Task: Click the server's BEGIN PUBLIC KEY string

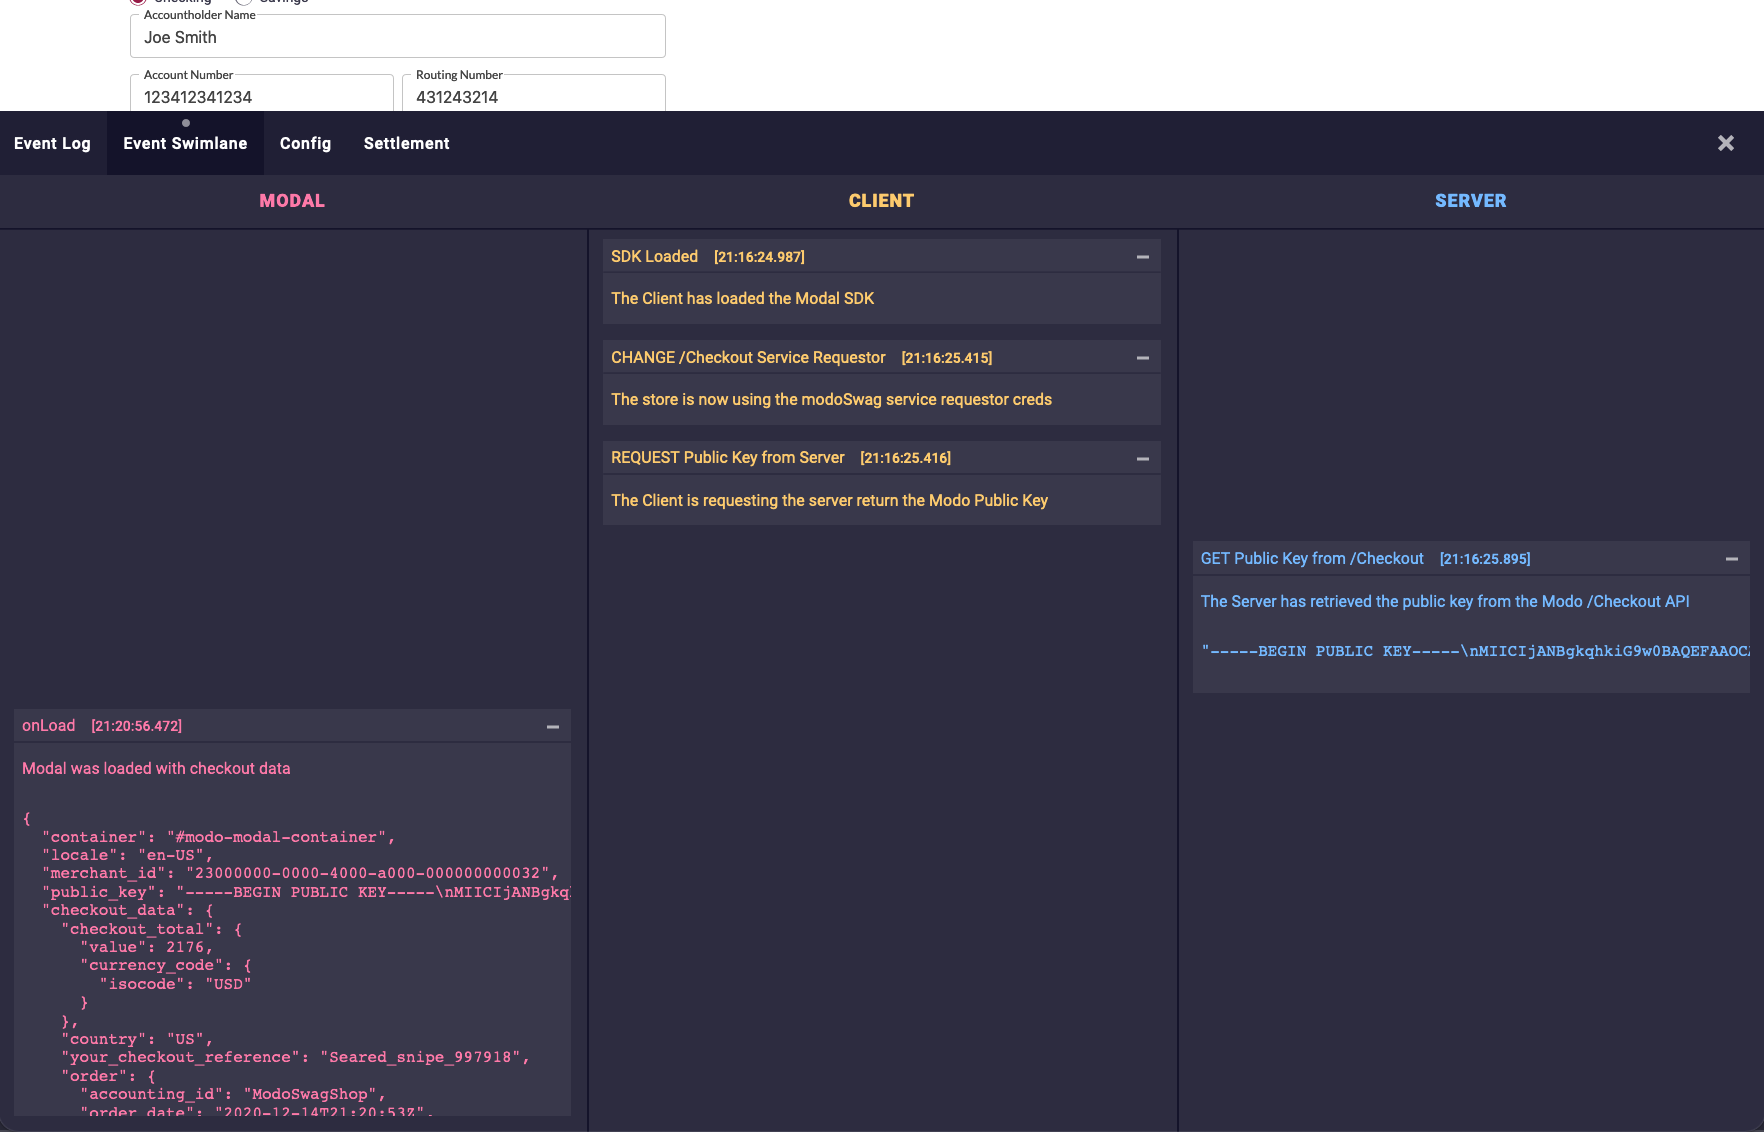Action: [x=1475, y=651]
